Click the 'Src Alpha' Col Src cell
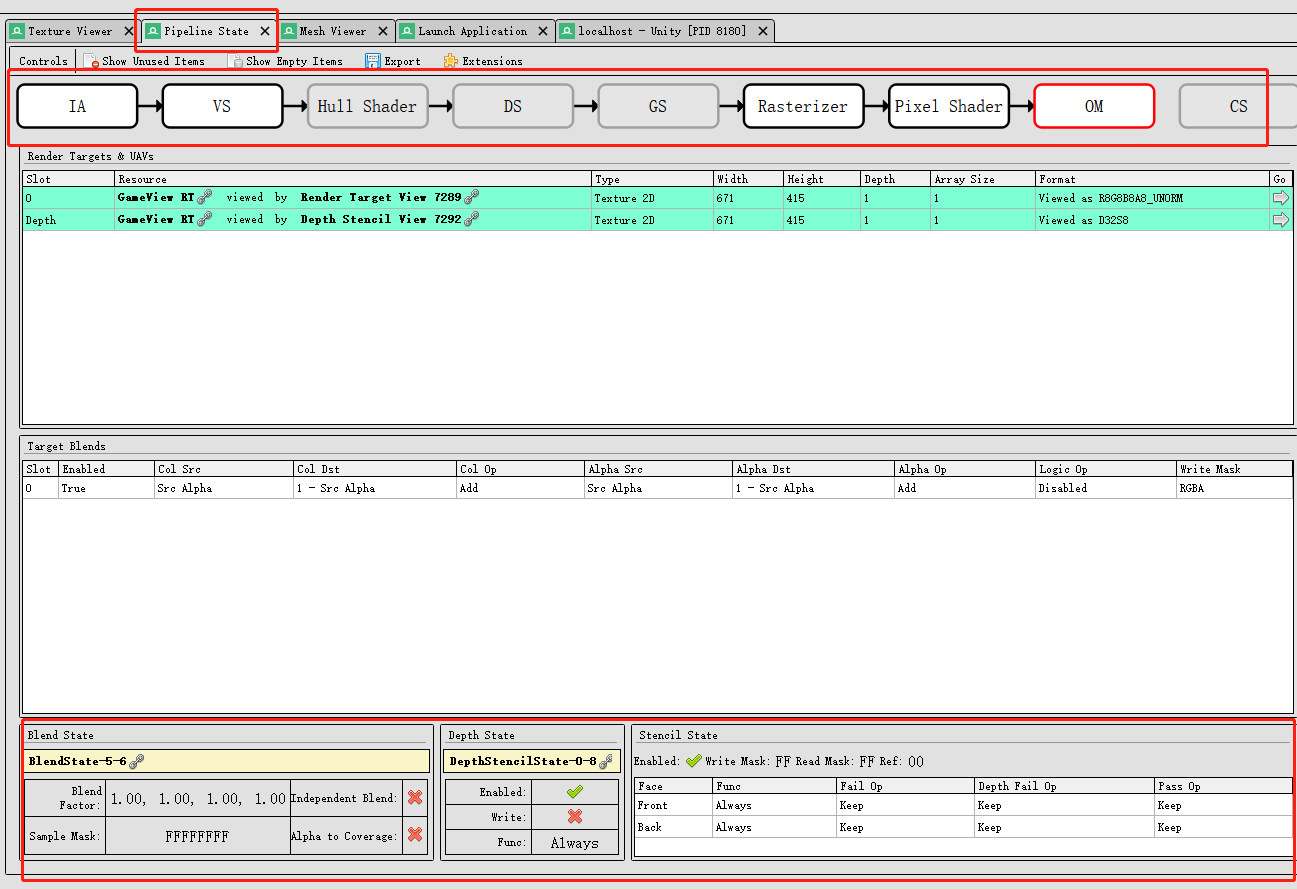1297x889 pixels. coord(224,488)
